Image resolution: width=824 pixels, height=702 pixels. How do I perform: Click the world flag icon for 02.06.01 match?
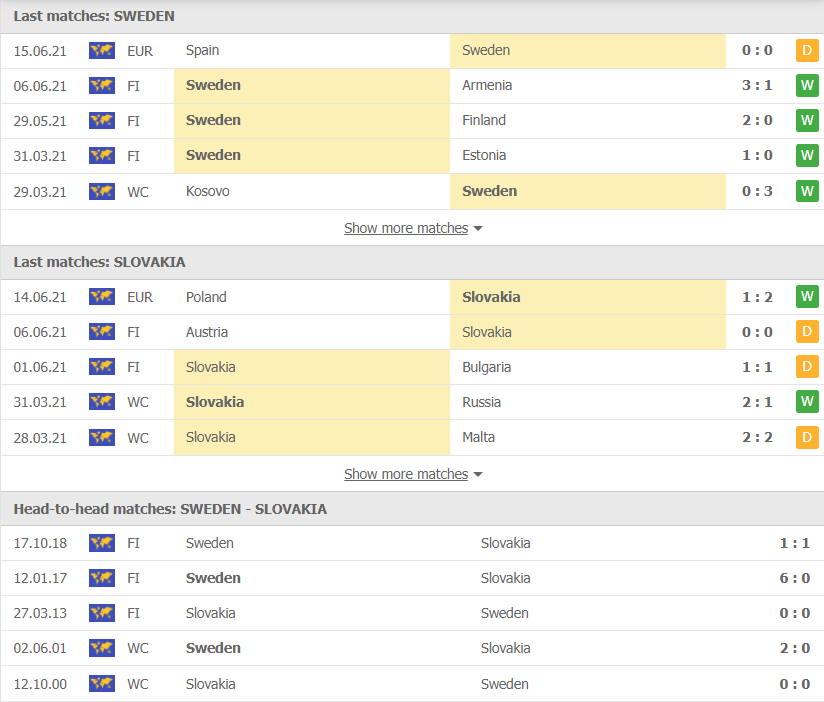[x=102, y=648]
